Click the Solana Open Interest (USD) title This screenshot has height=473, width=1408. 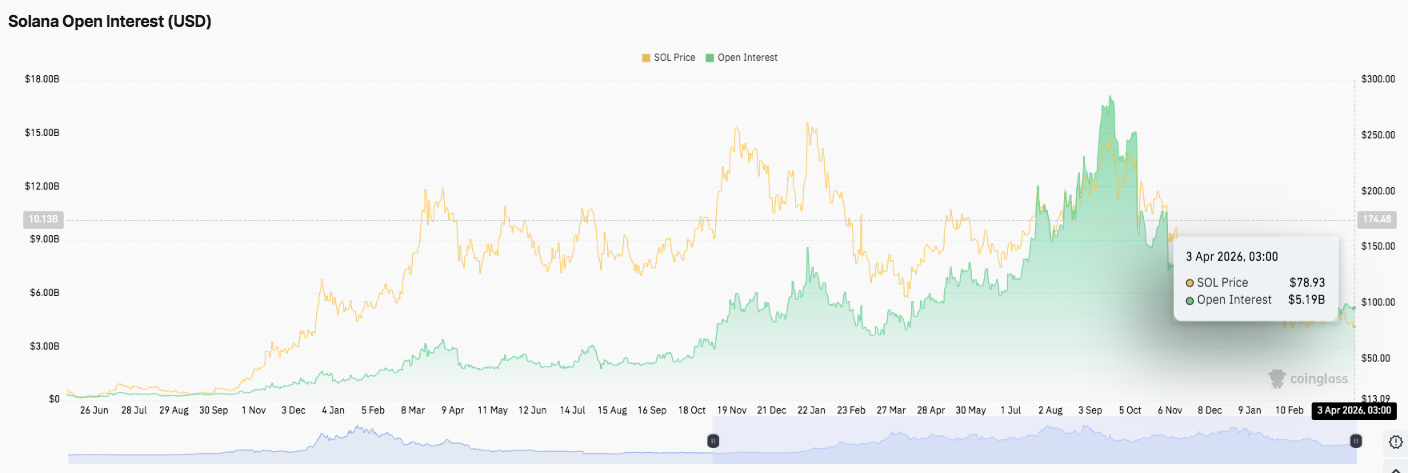(110, 21)
